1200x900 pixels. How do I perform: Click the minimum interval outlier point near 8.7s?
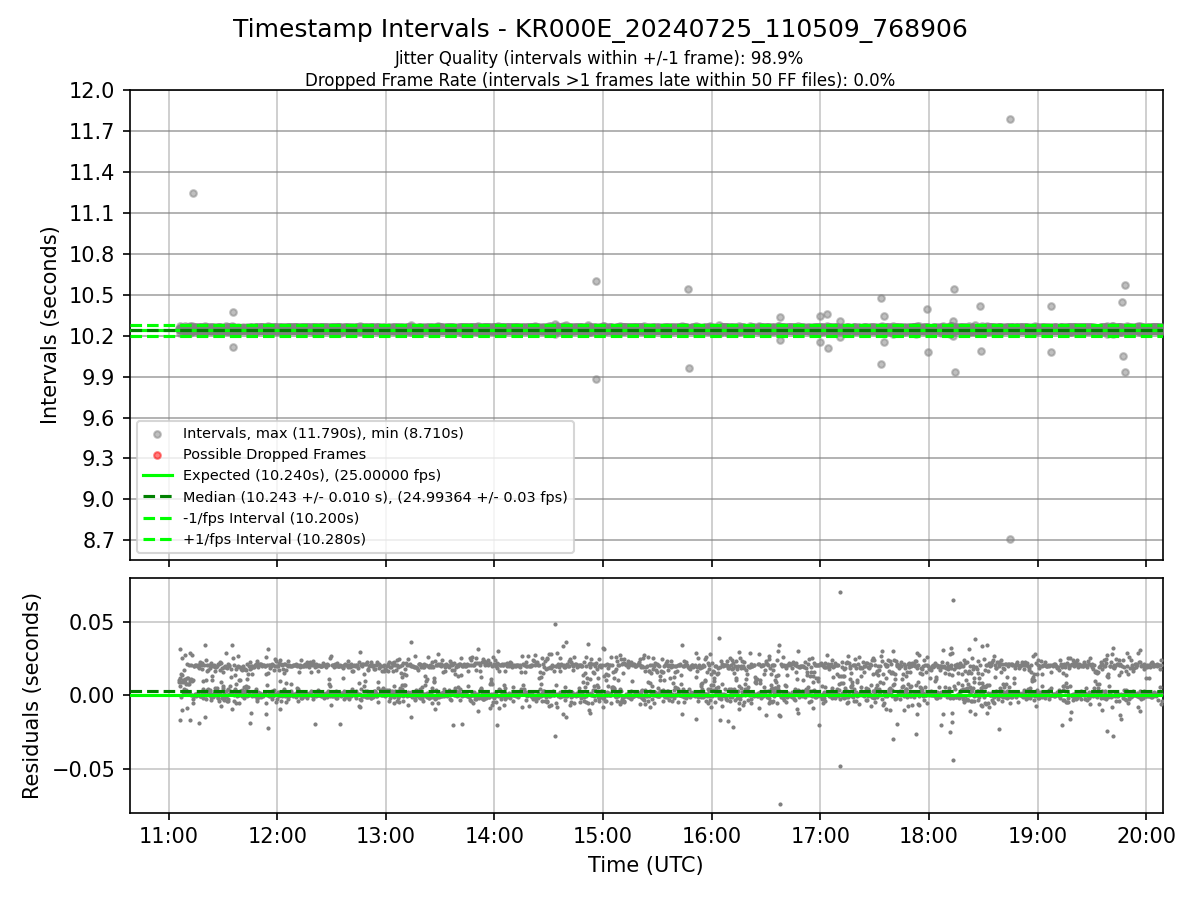click(1010, 539)
